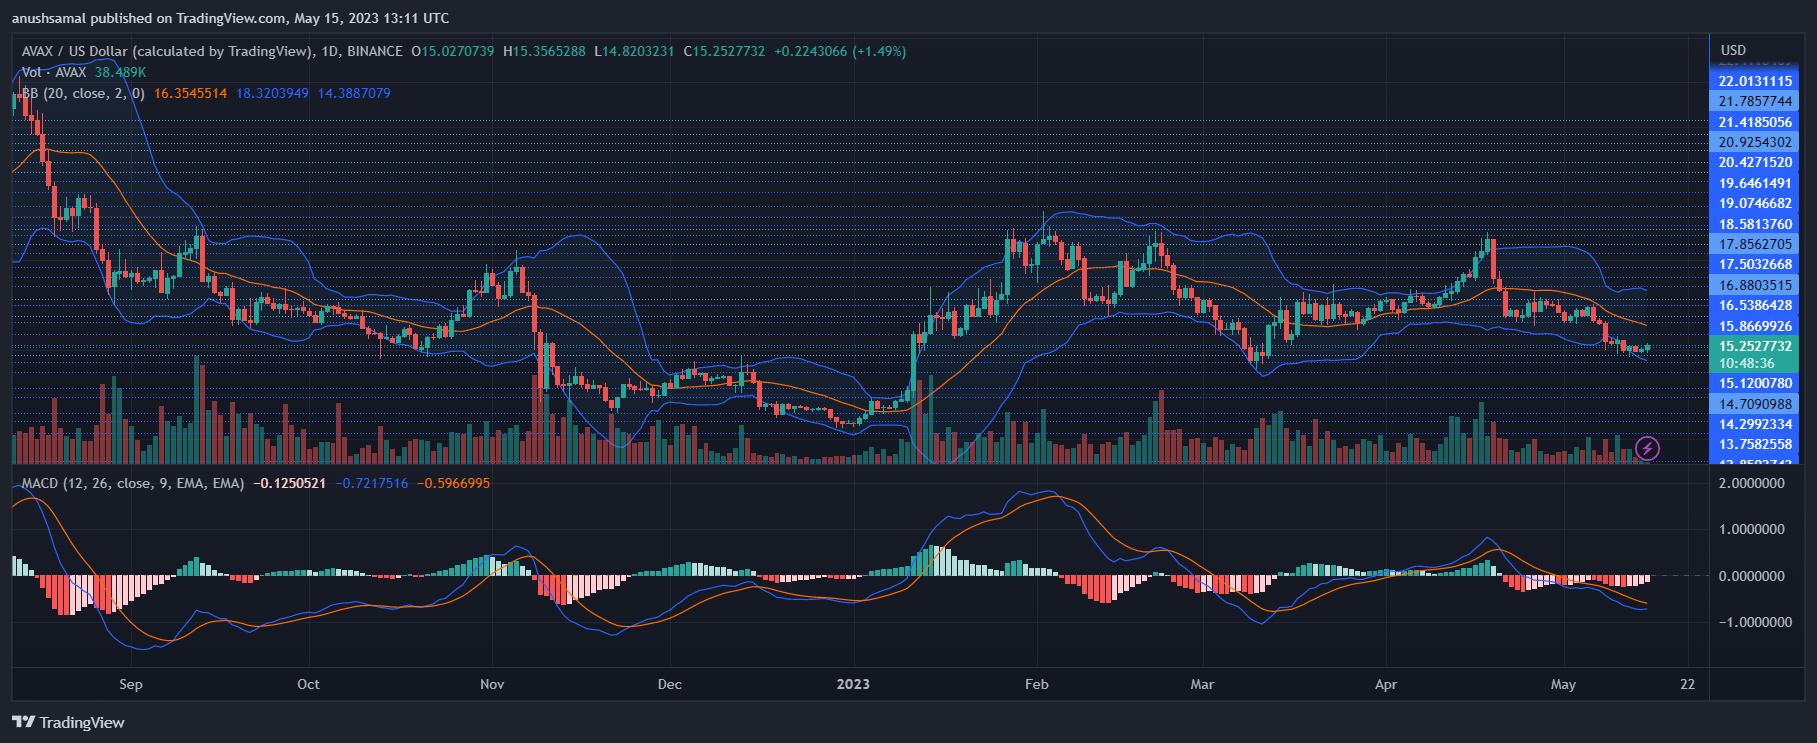Click the MACD line value −0.7217516
This screenshot has height=743, width=1817.
pyautogui.click(x=372, y=483)
